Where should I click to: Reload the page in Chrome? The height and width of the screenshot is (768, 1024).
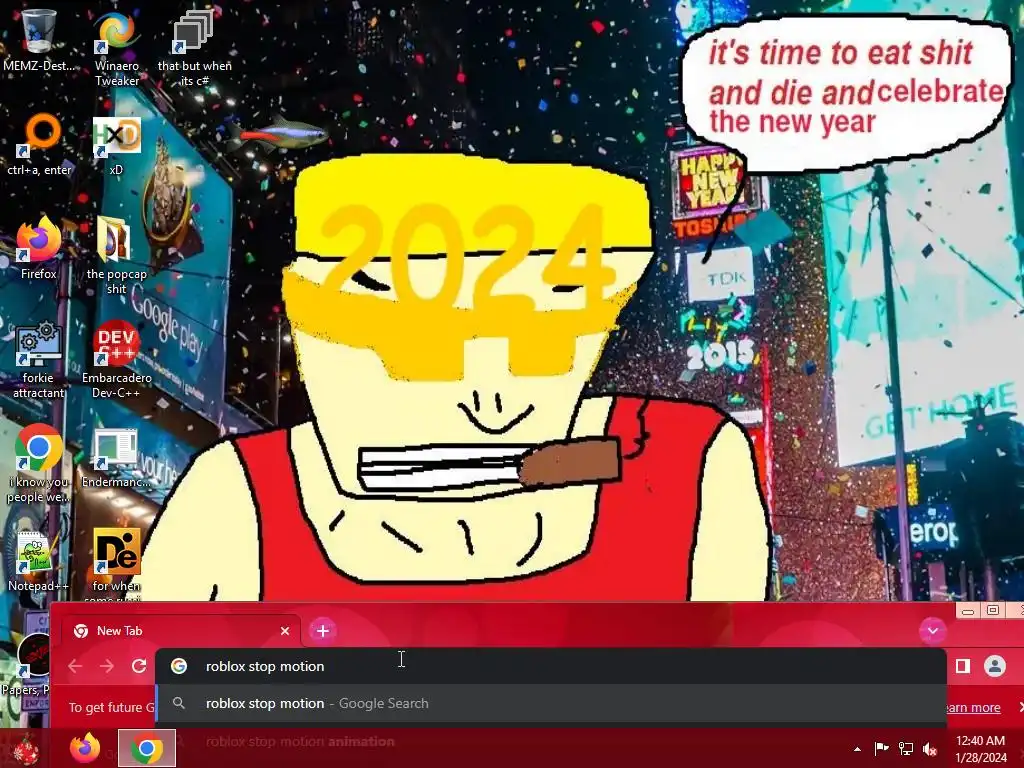[138, 666]
